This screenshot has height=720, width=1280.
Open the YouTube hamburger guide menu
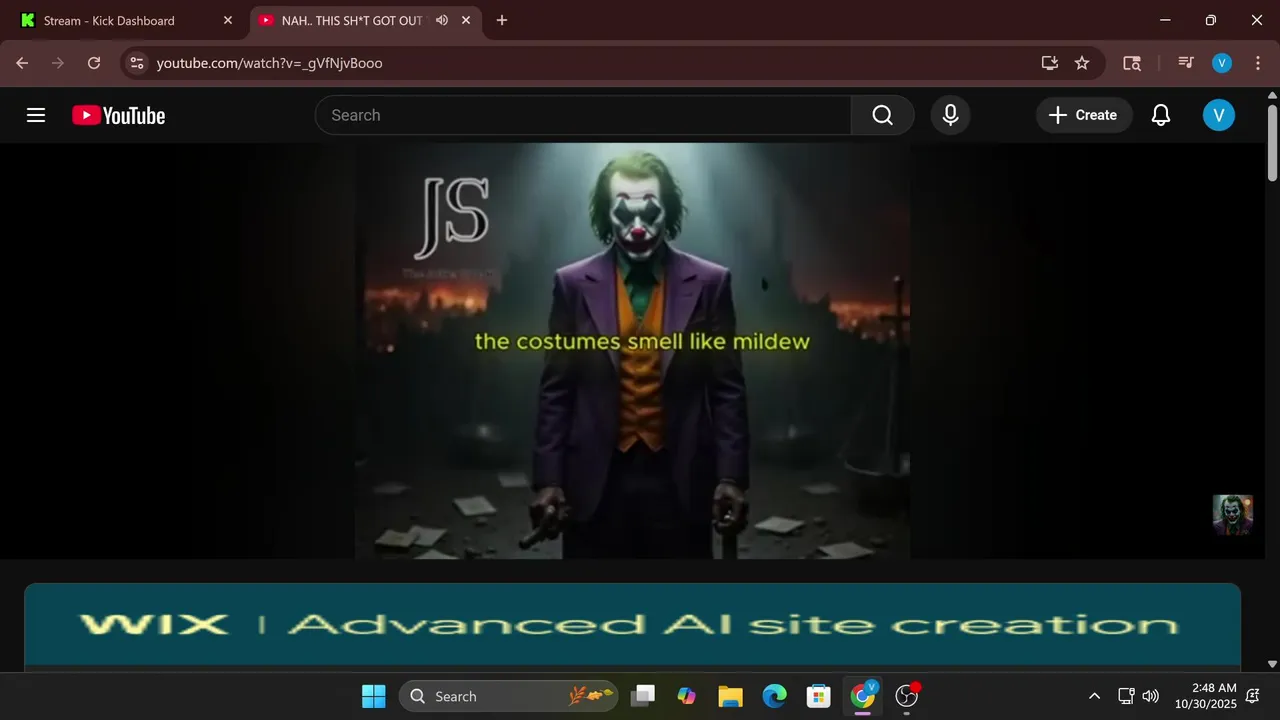tap(36, 115)
